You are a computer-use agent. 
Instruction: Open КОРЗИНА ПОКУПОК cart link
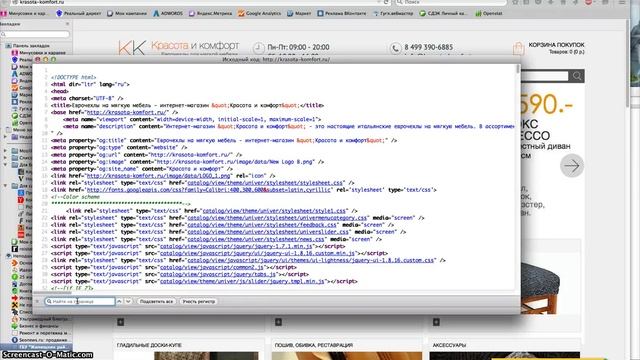tap(556, 45)
